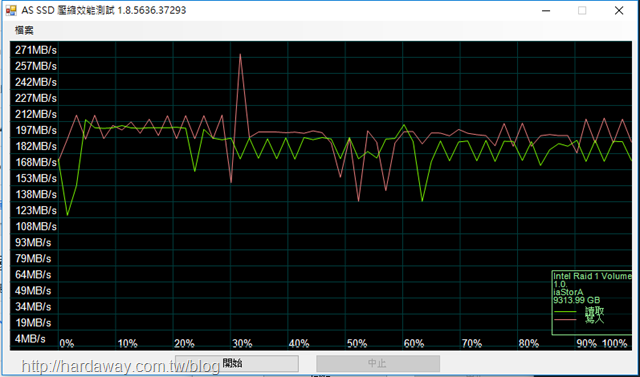
Task: Click the 讀取 legend label
Action: click(x=594, y=312)
